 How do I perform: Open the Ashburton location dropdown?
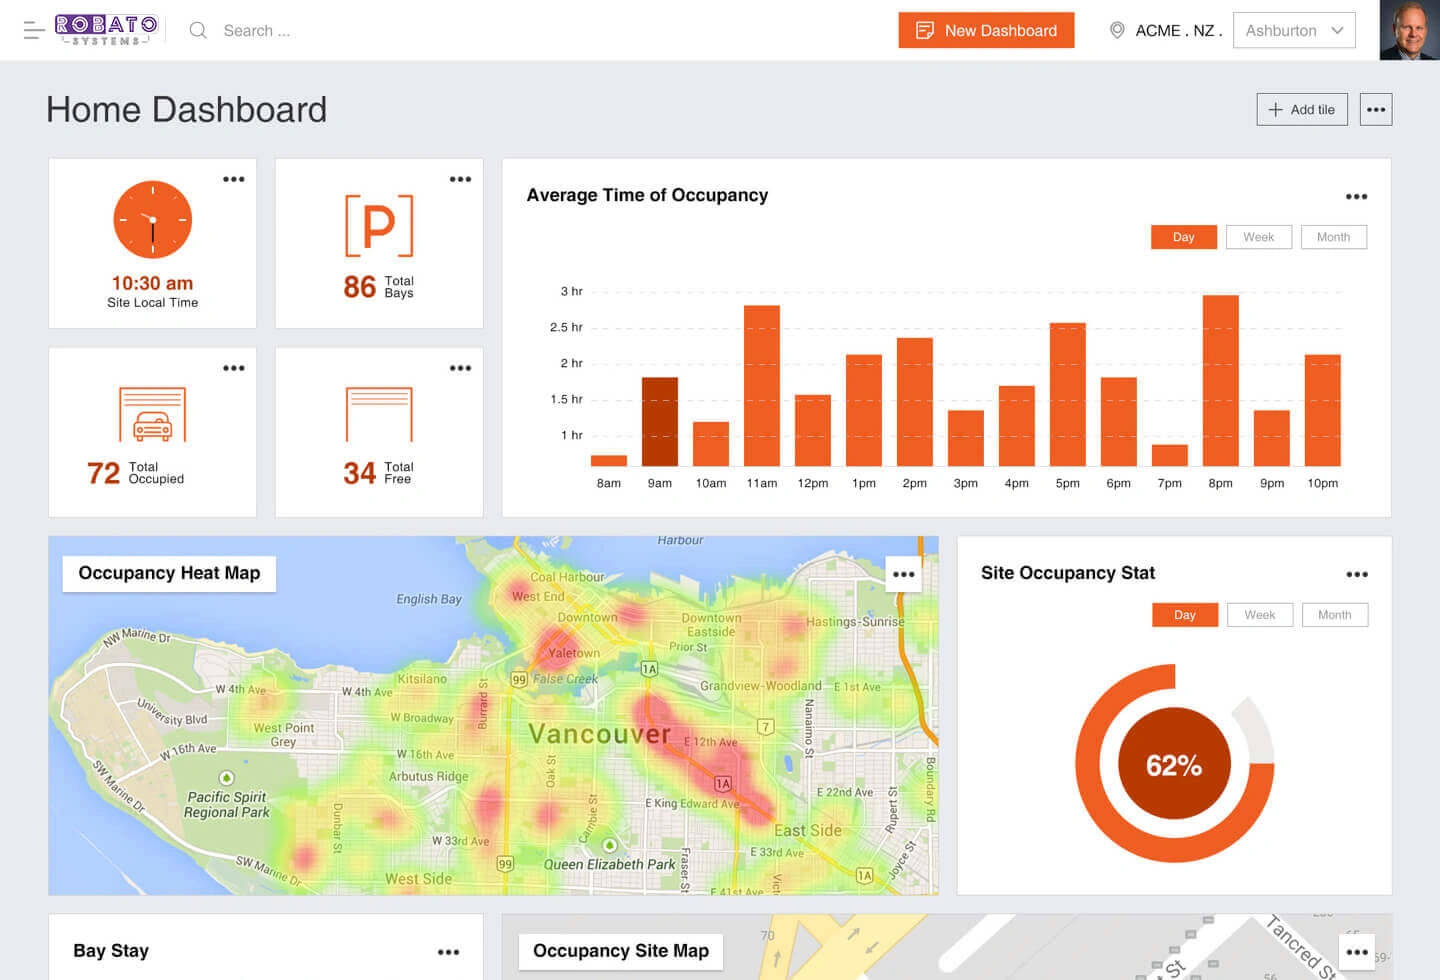pyautogui.click(x=1294, y=30)
